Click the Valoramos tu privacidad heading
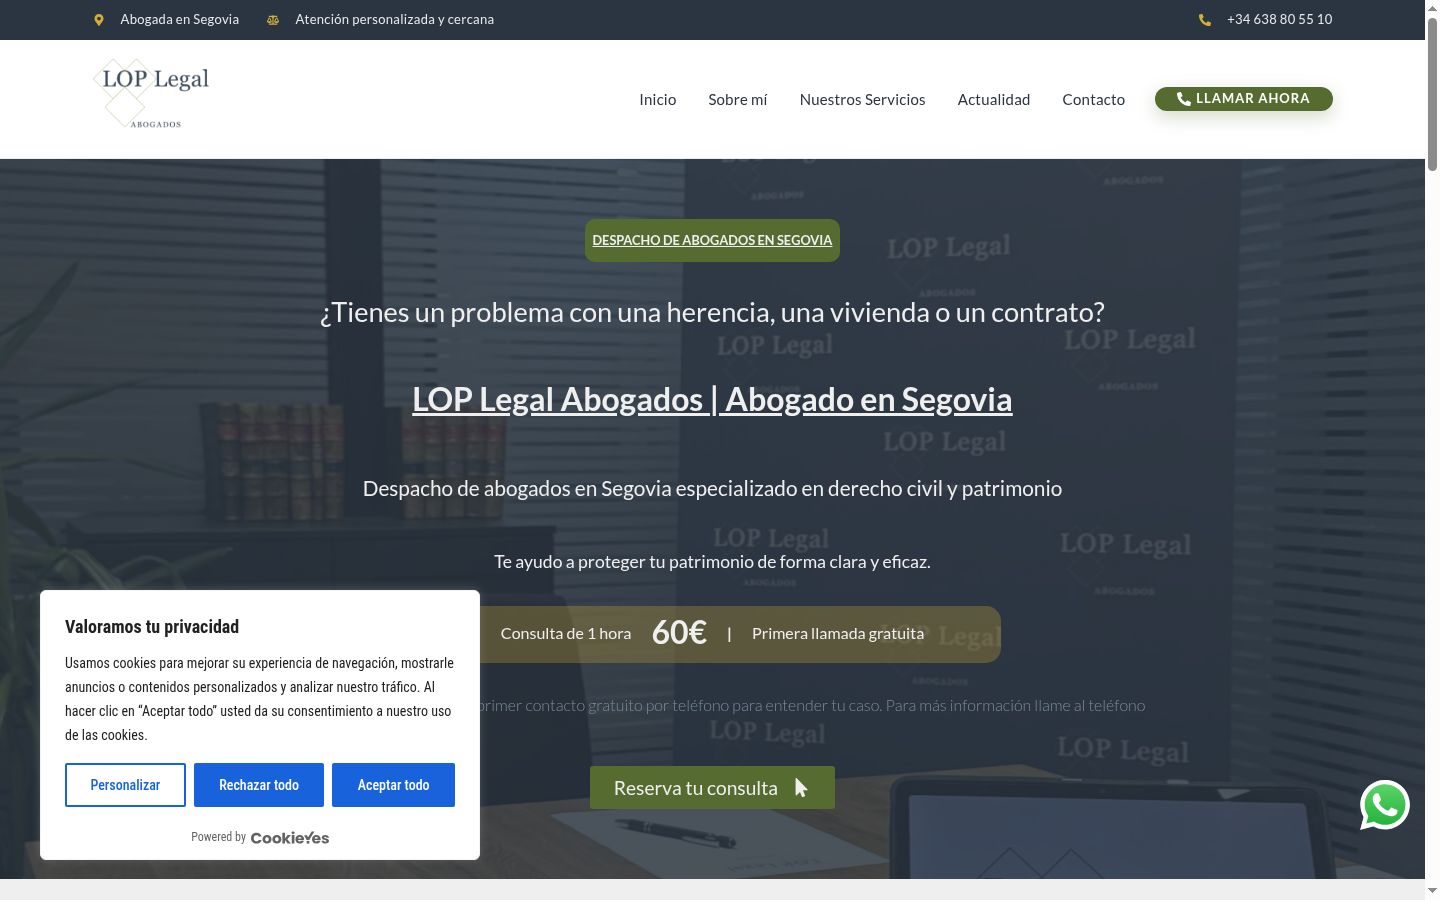The width and height of the screenshot is (1440, 900). (x=152, y=627)
